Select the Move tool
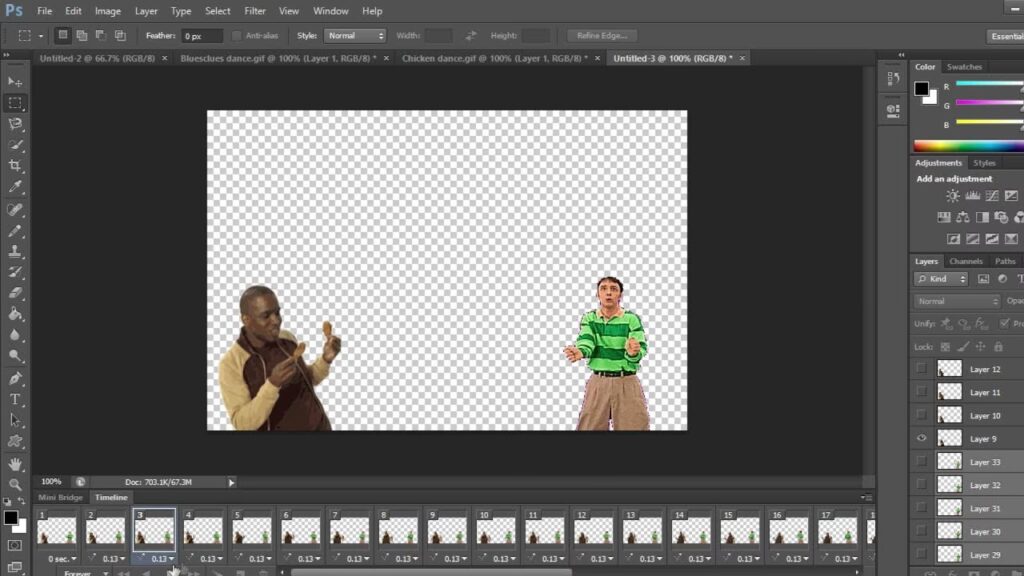Image resolution: width=1024 pixels, height=576 pixels. (15, 82)
